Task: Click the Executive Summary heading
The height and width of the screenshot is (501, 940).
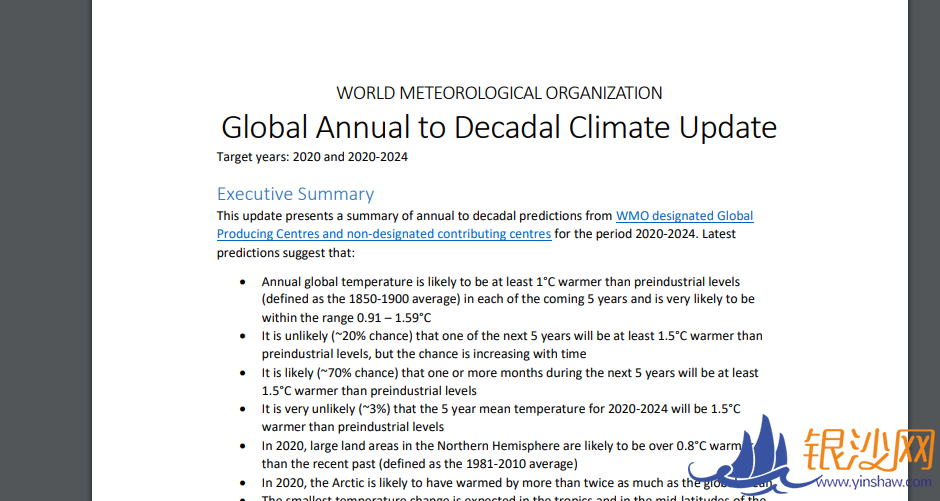Action: pos(295,194)
